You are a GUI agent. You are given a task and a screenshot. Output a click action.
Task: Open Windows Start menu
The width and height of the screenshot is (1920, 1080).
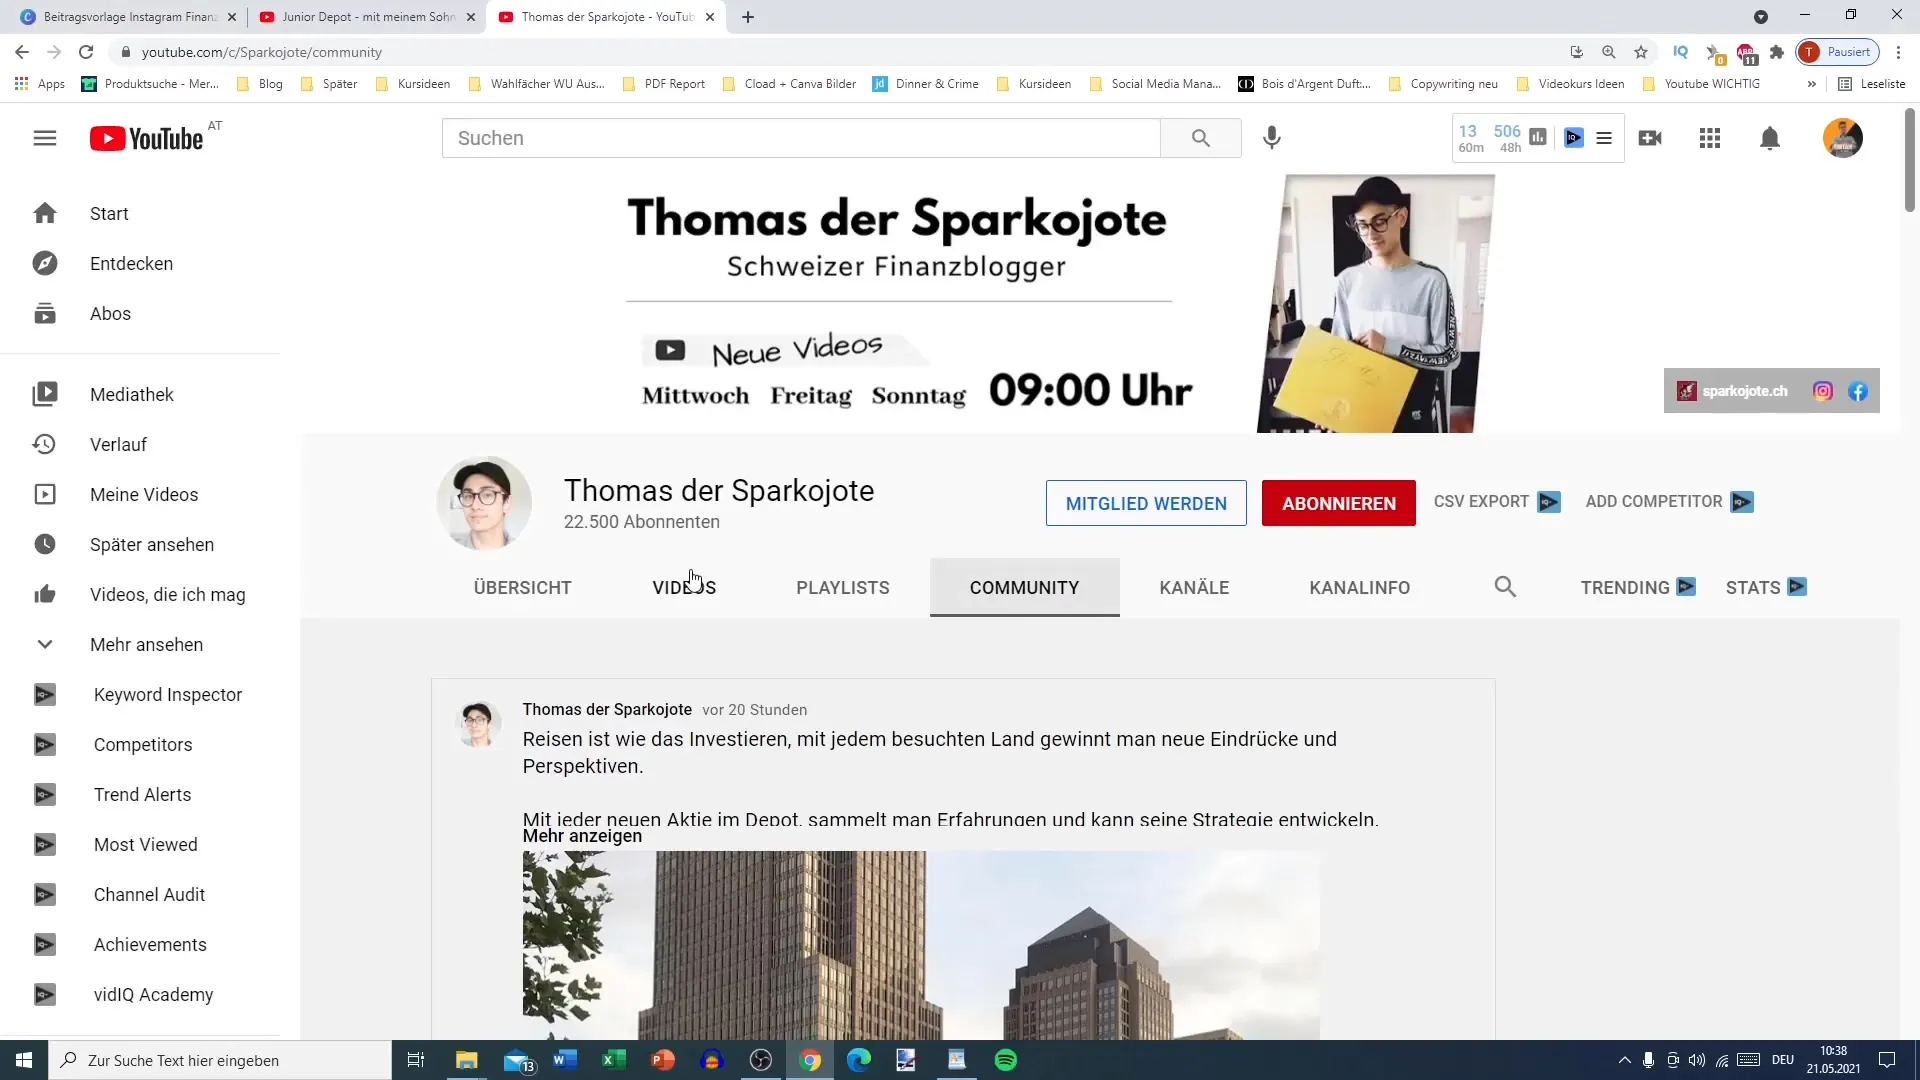pyautogui.click(x=24, y=1060)
